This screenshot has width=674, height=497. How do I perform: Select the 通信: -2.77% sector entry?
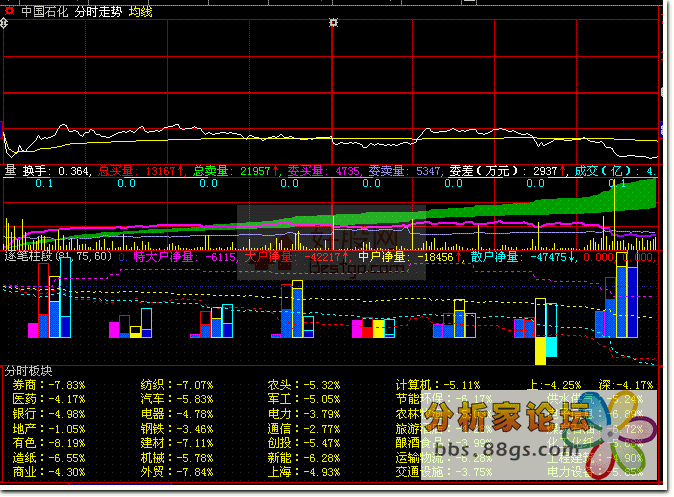[x=304, y=429]
